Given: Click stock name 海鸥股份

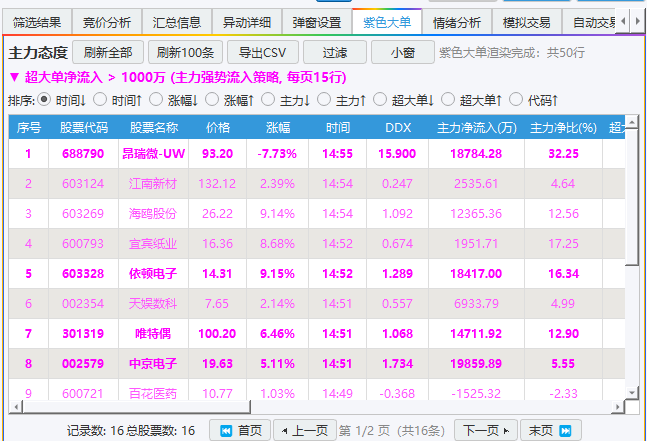Looking at the screenshot, I should [x=153, y=214].
